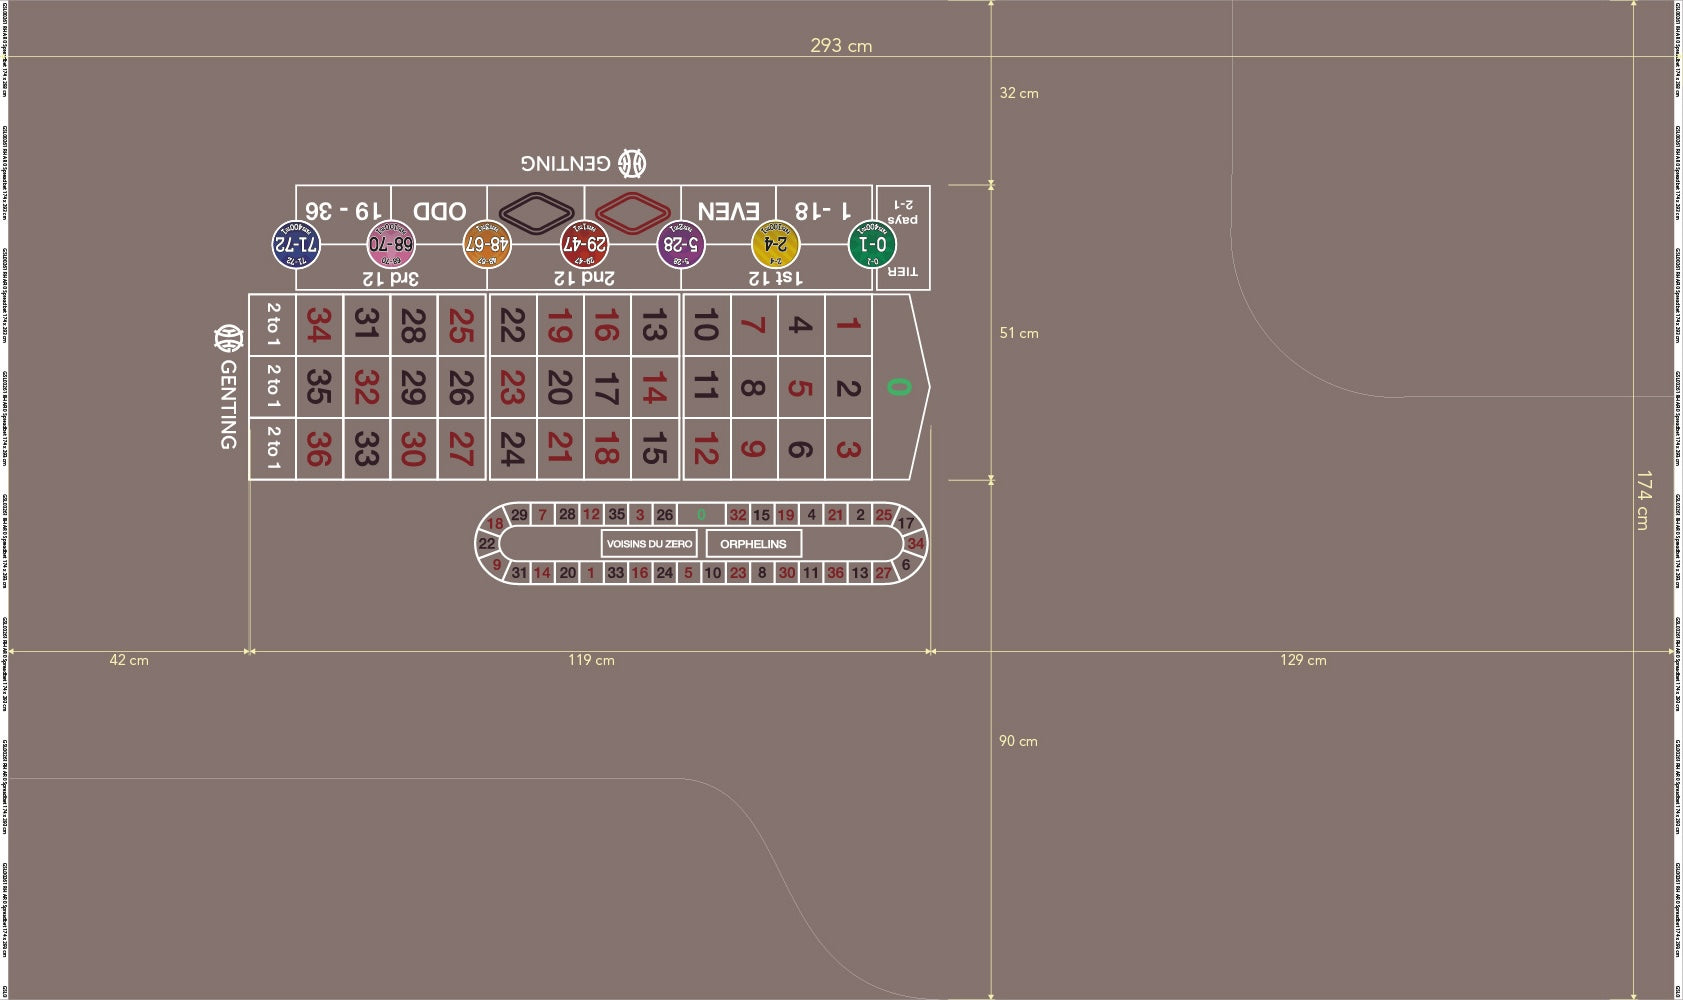This screenshot has width=1683, height=1000.
Task: Click number 31 on the racetrack
Action: click(x=519, y=573)
